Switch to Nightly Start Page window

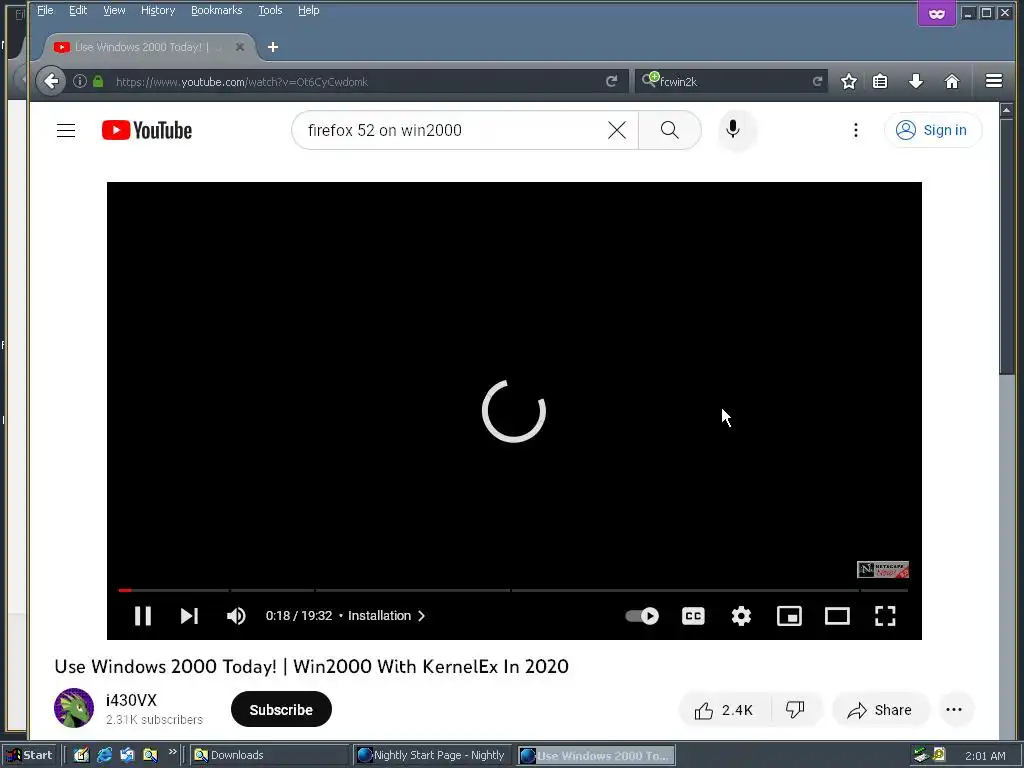pyautogui.click(x=432, y=755)
